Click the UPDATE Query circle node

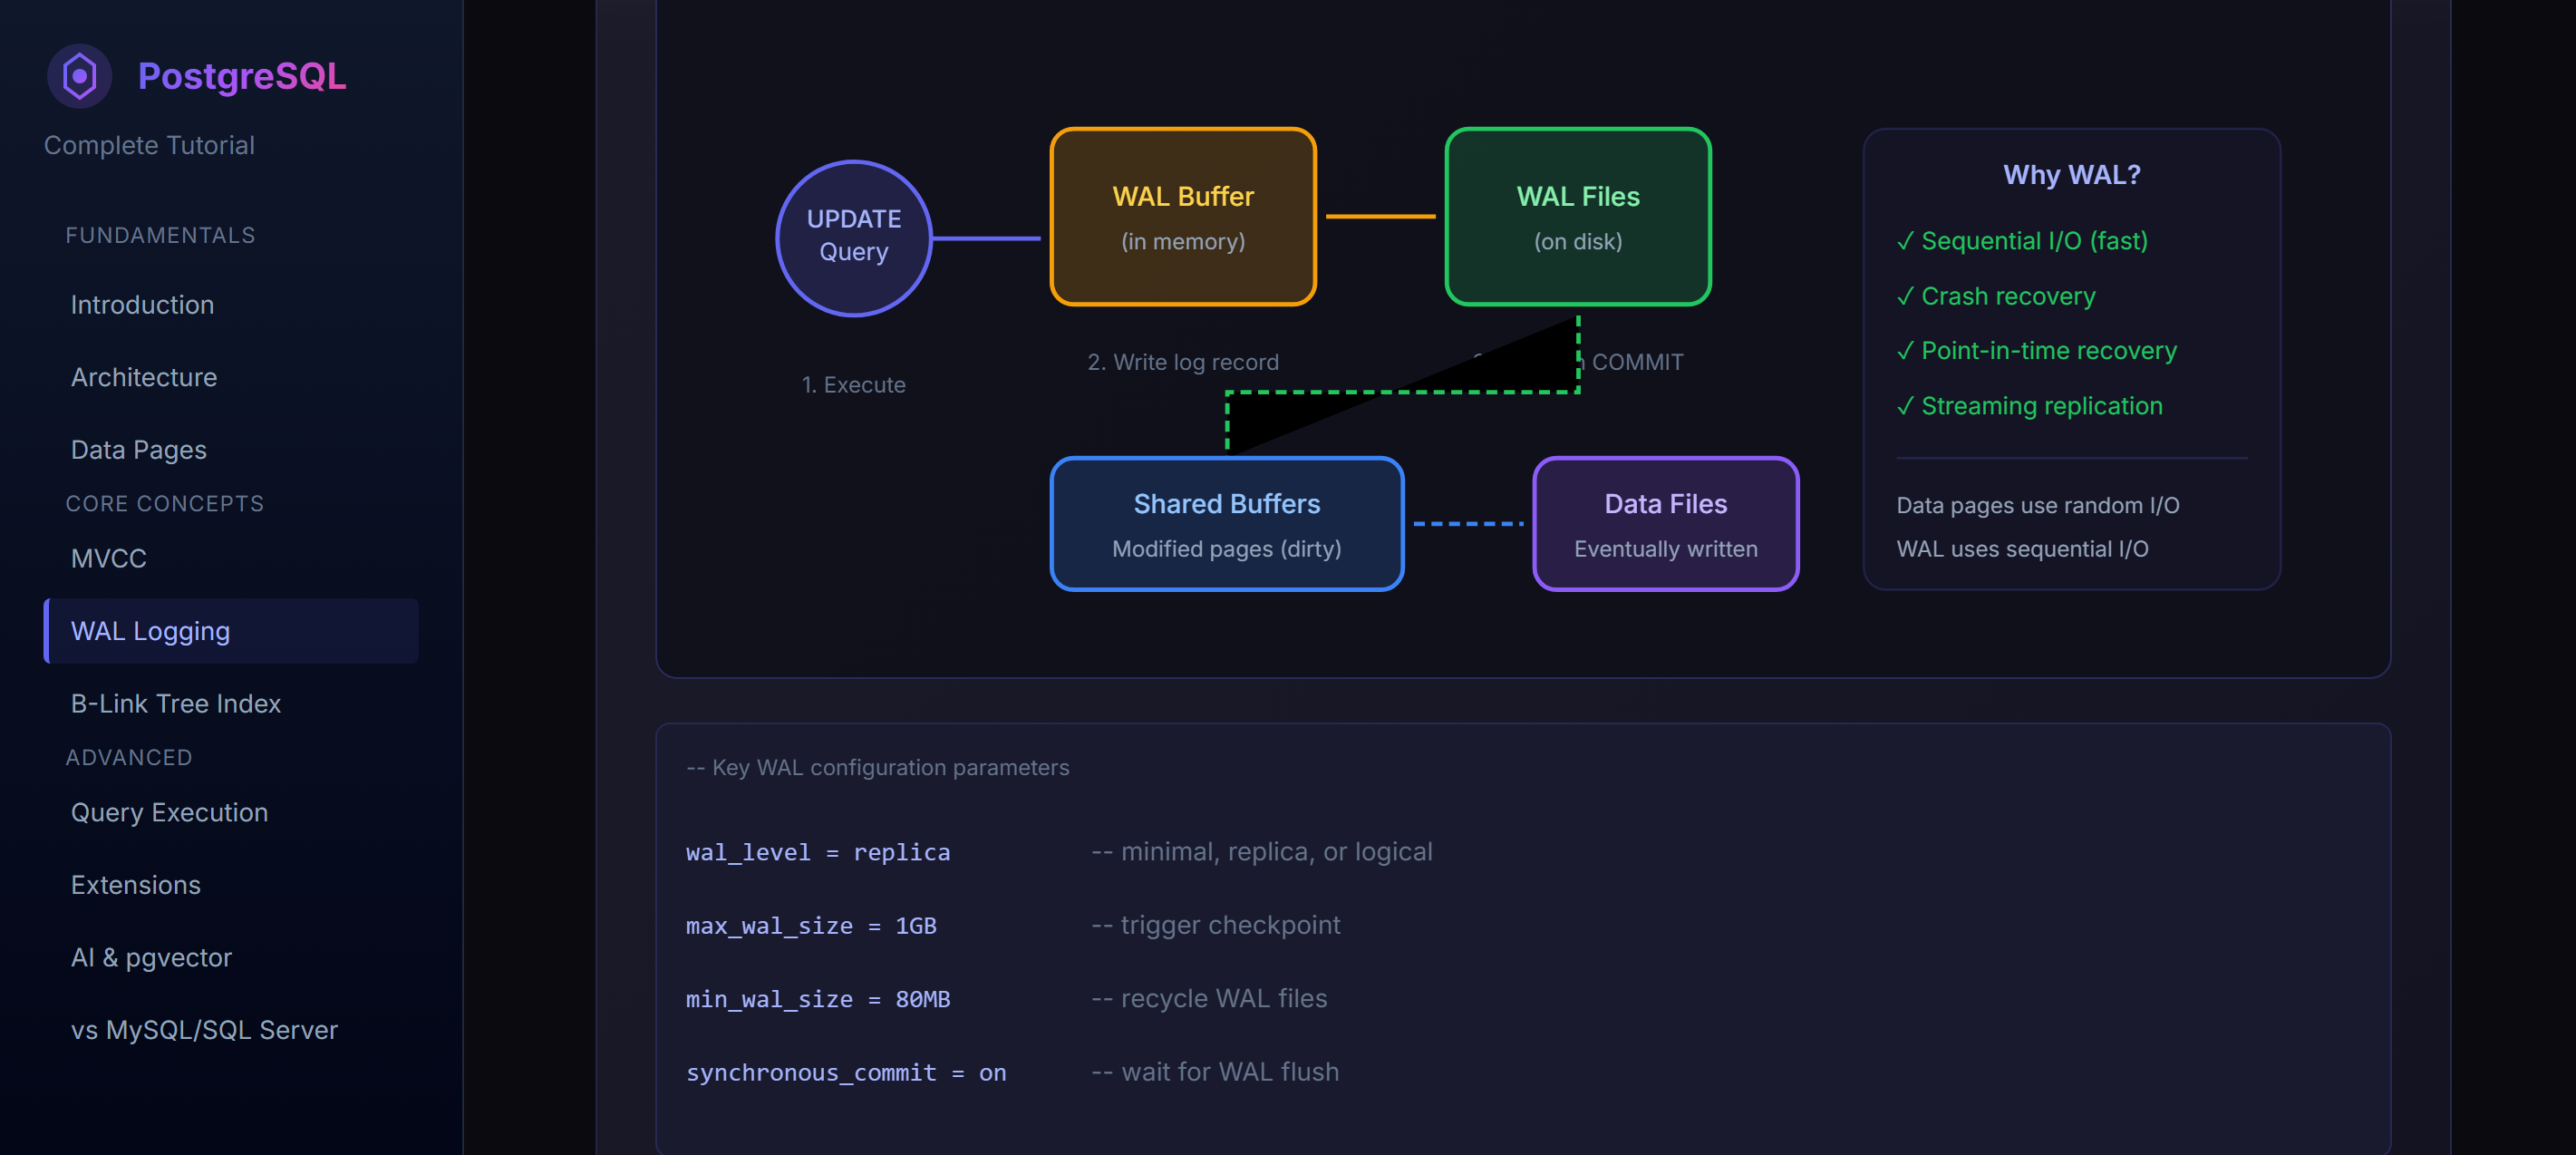click(853, 237)
